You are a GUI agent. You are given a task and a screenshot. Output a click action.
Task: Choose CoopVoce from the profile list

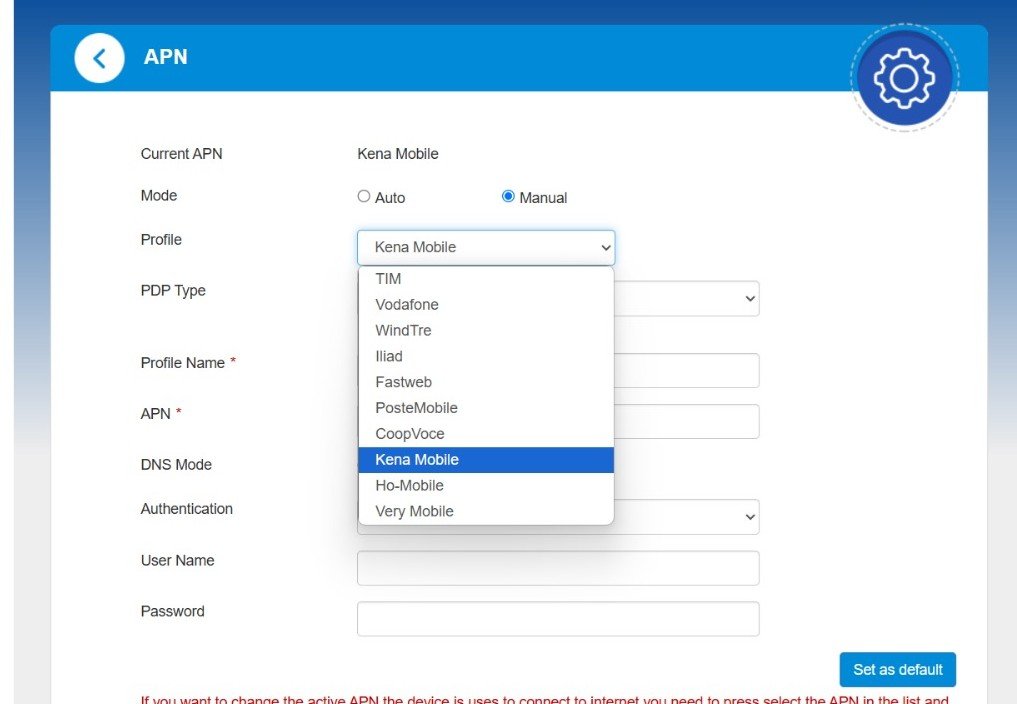(486, 434)
